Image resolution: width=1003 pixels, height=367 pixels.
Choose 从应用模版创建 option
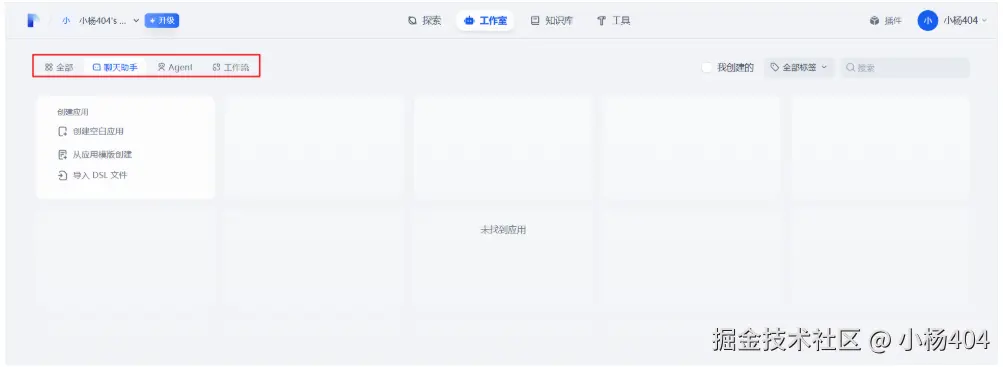click(x=95, y=155)
